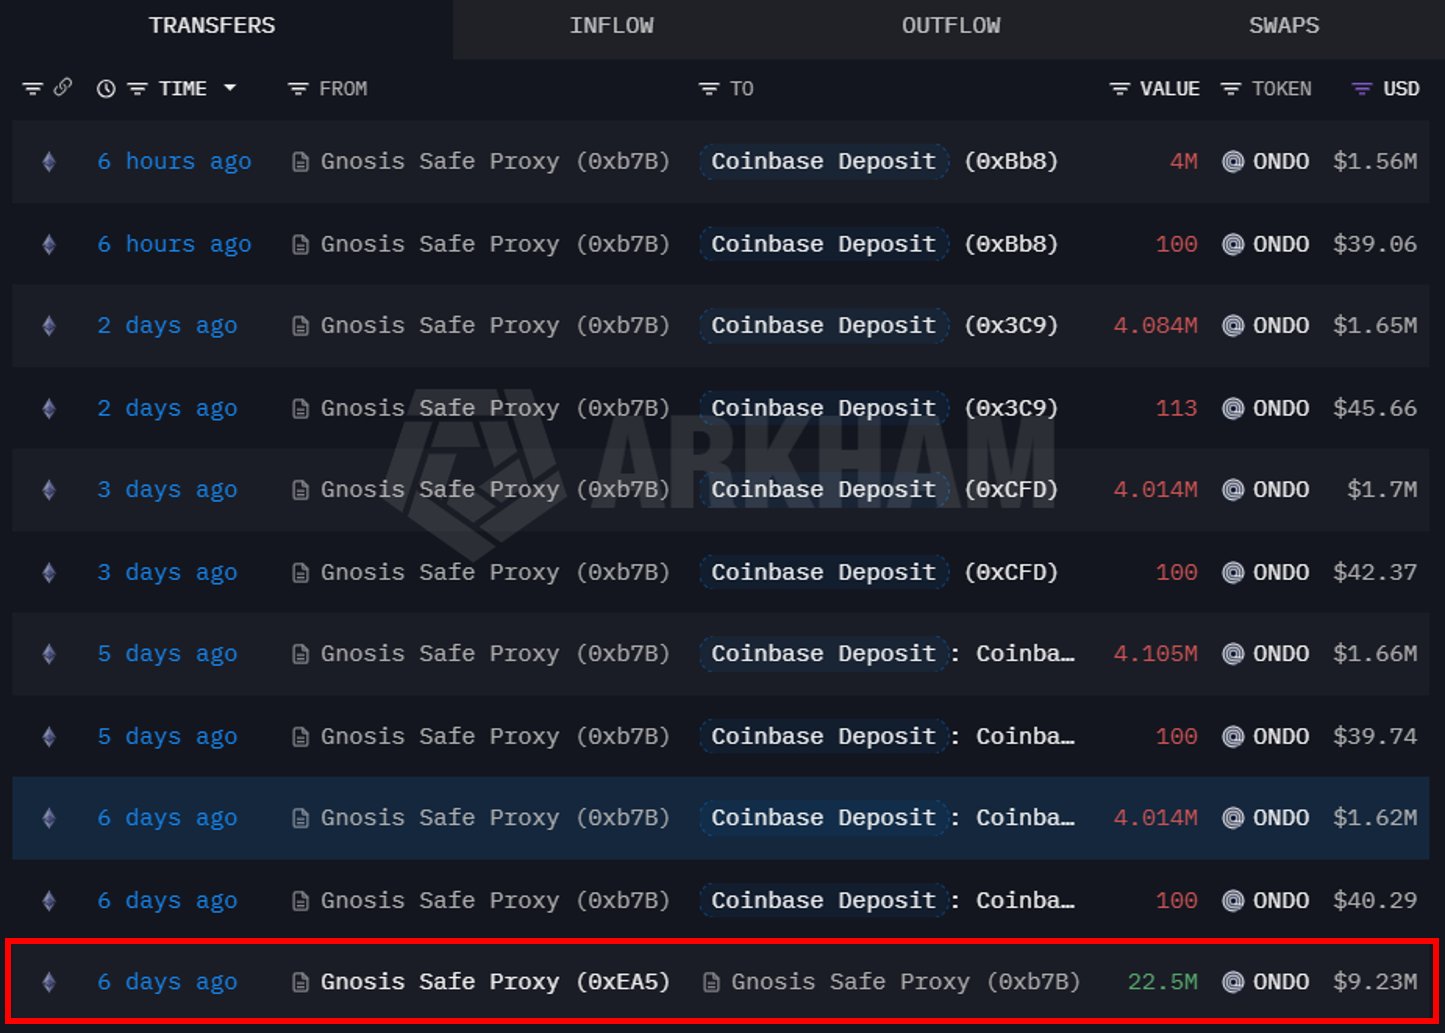
Task: Click the (0xCFD) address in the $1.7M row
Action: click(1011, 490)
